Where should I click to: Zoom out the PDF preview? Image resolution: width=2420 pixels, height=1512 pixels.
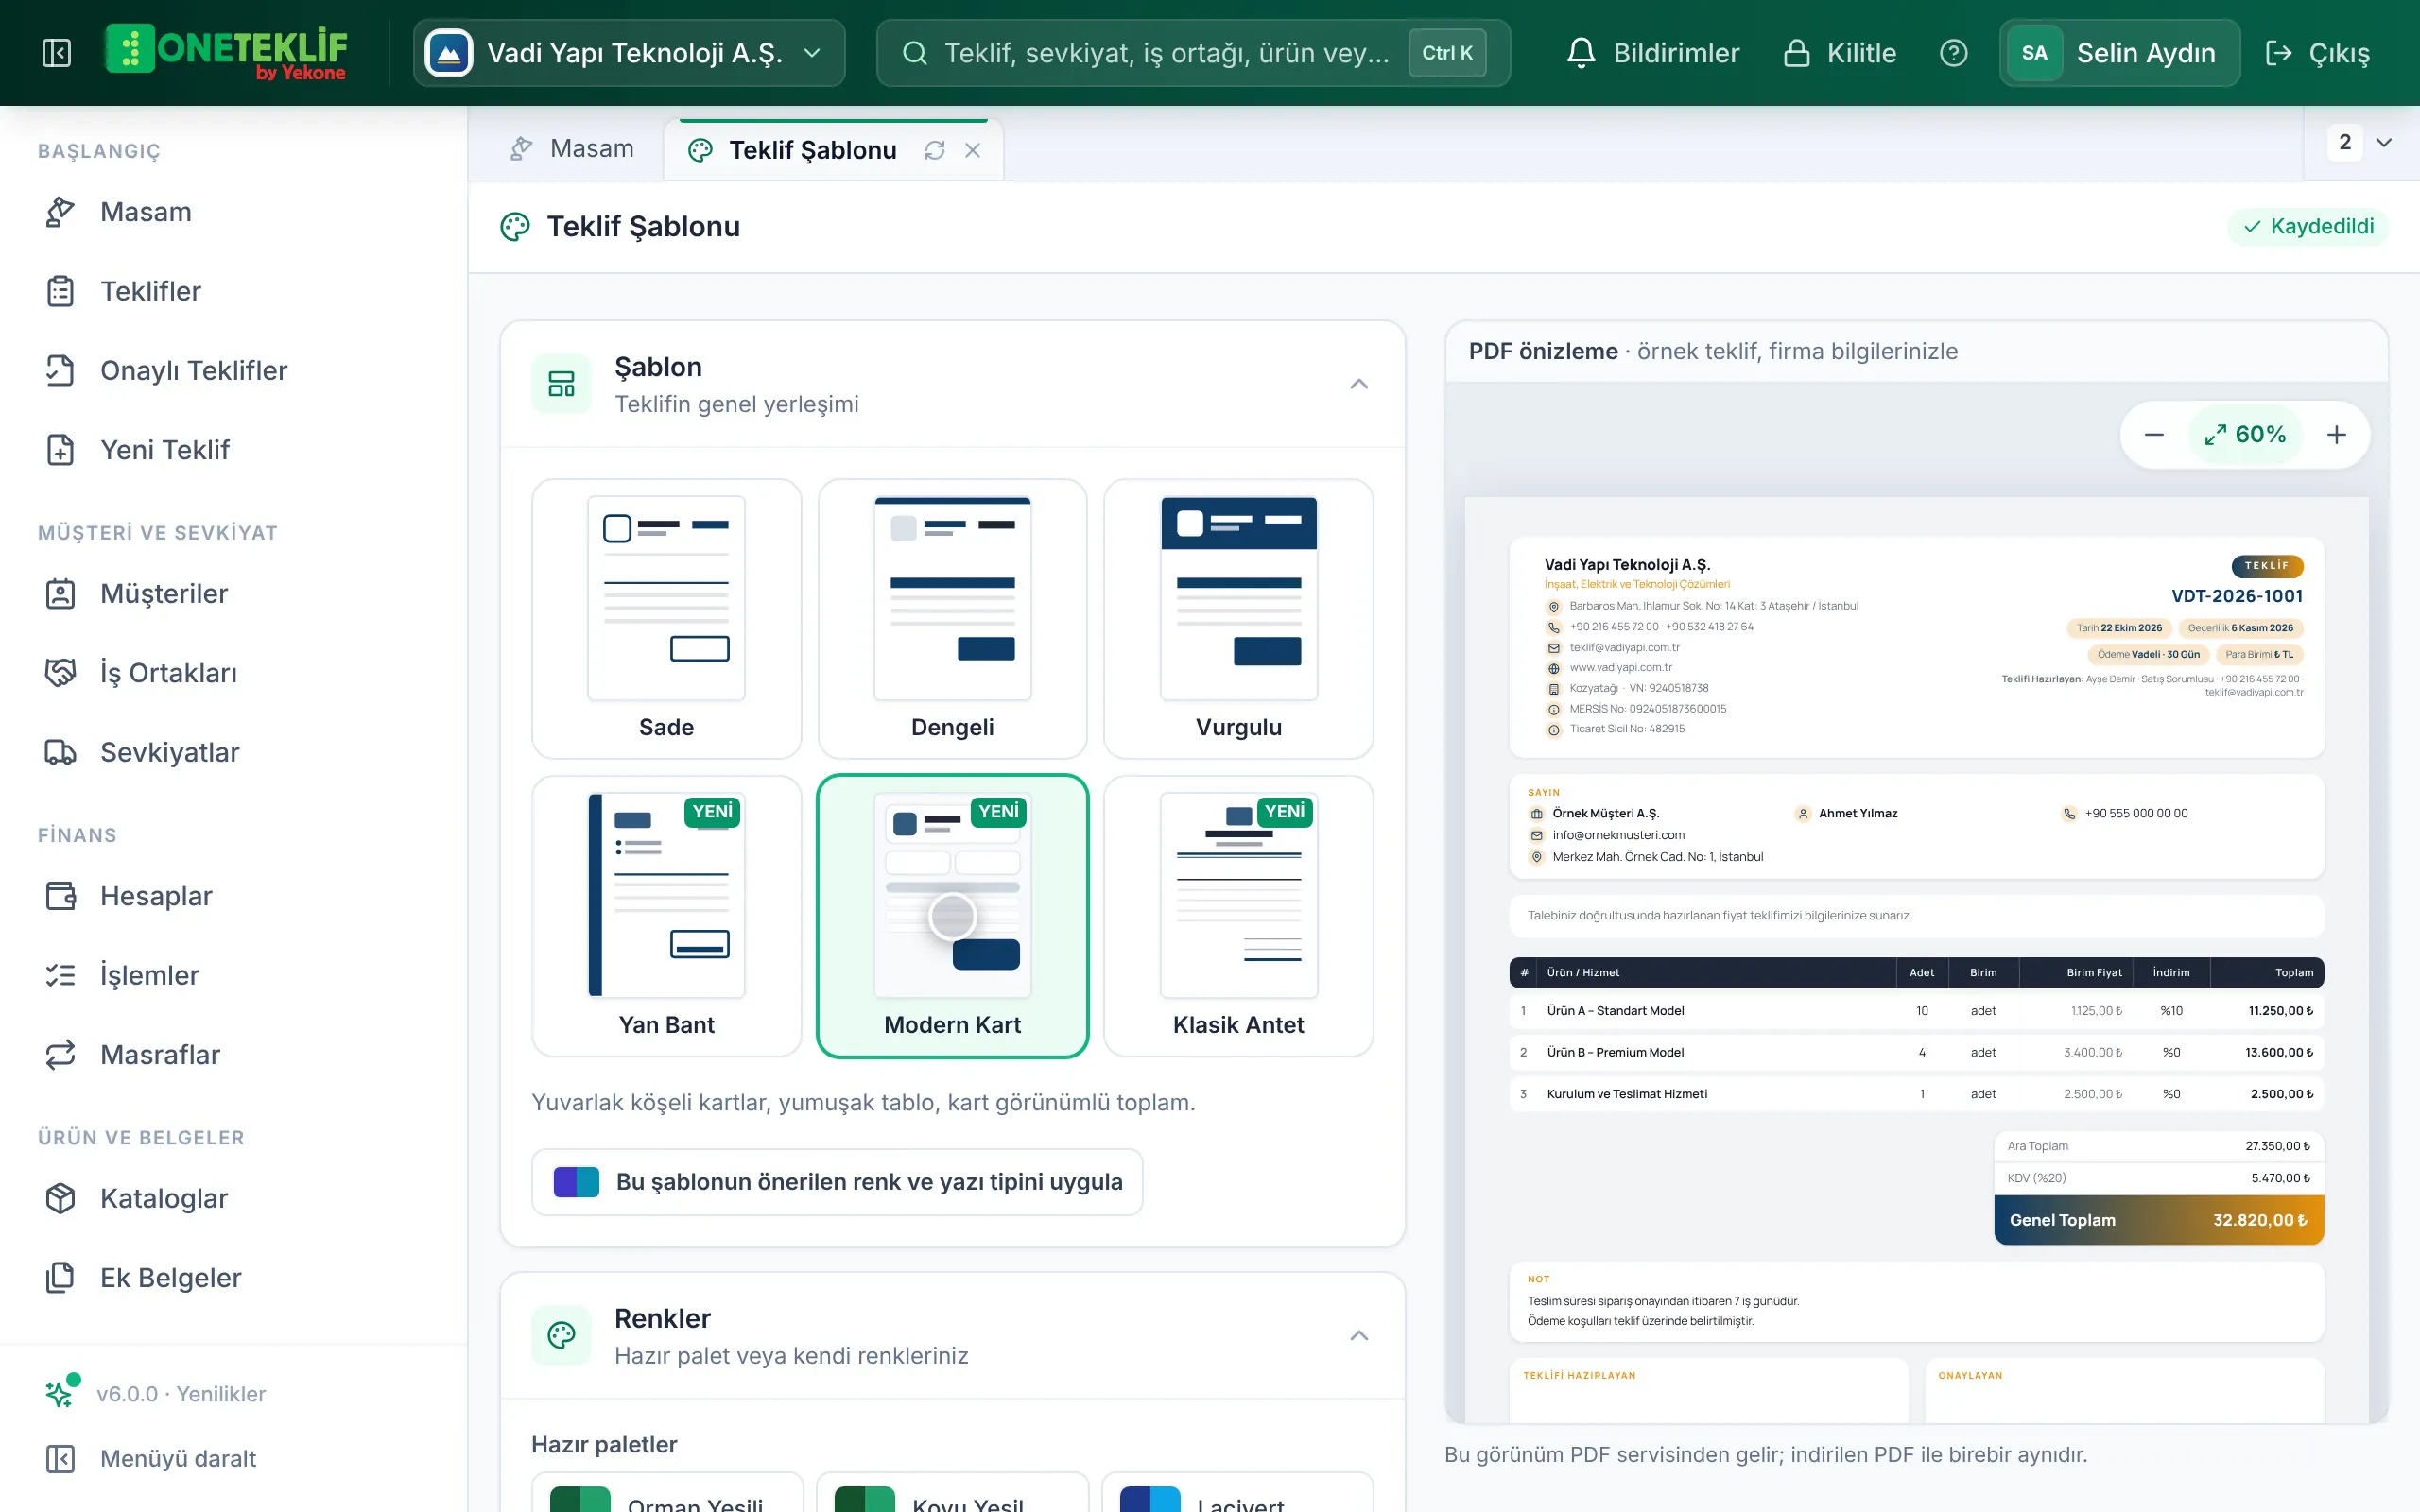click(2154, 435)
